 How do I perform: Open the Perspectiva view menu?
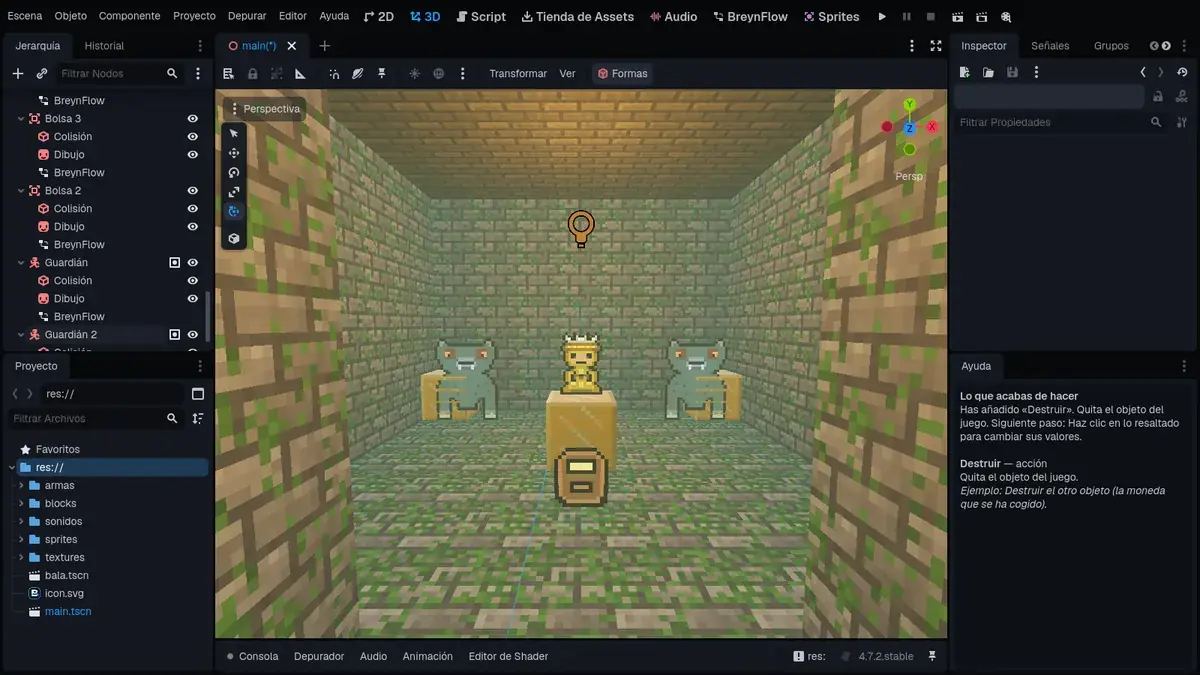click(265, 109)
